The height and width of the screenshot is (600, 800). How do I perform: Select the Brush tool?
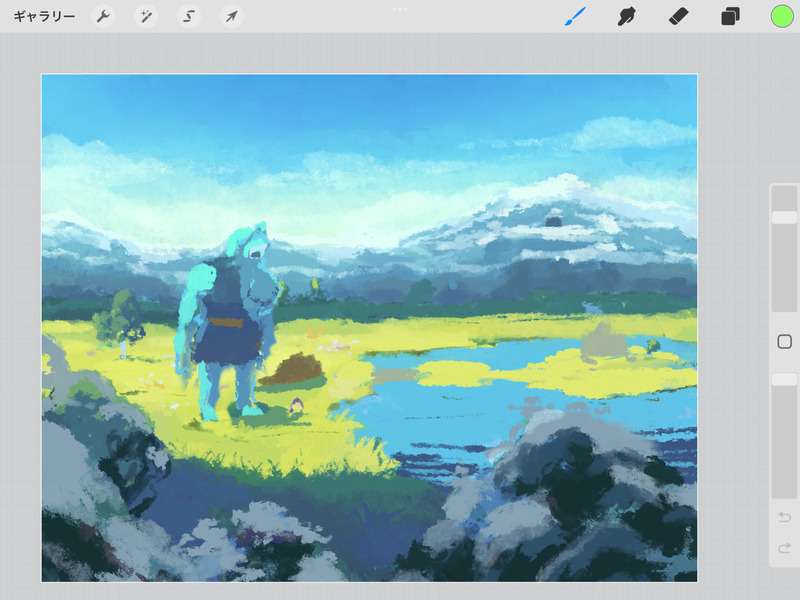click(575, 16)
